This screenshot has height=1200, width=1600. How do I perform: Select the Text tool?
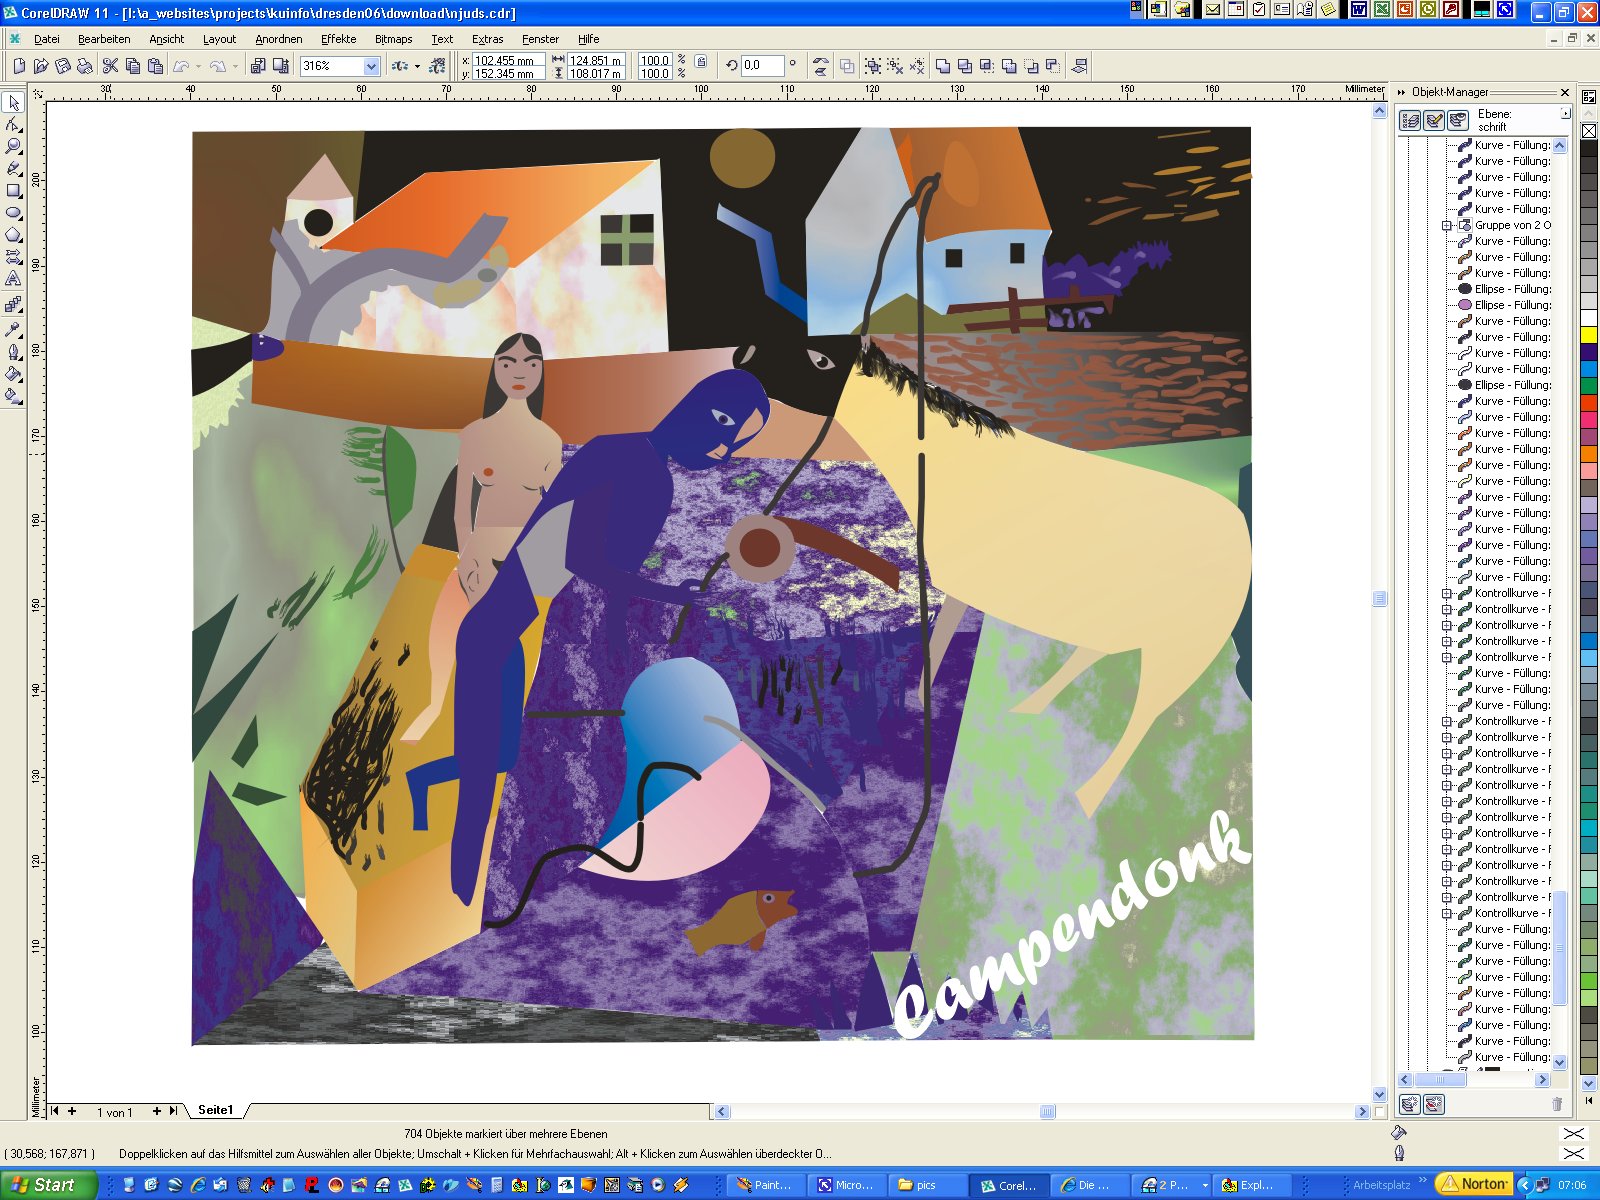(13, 279)
